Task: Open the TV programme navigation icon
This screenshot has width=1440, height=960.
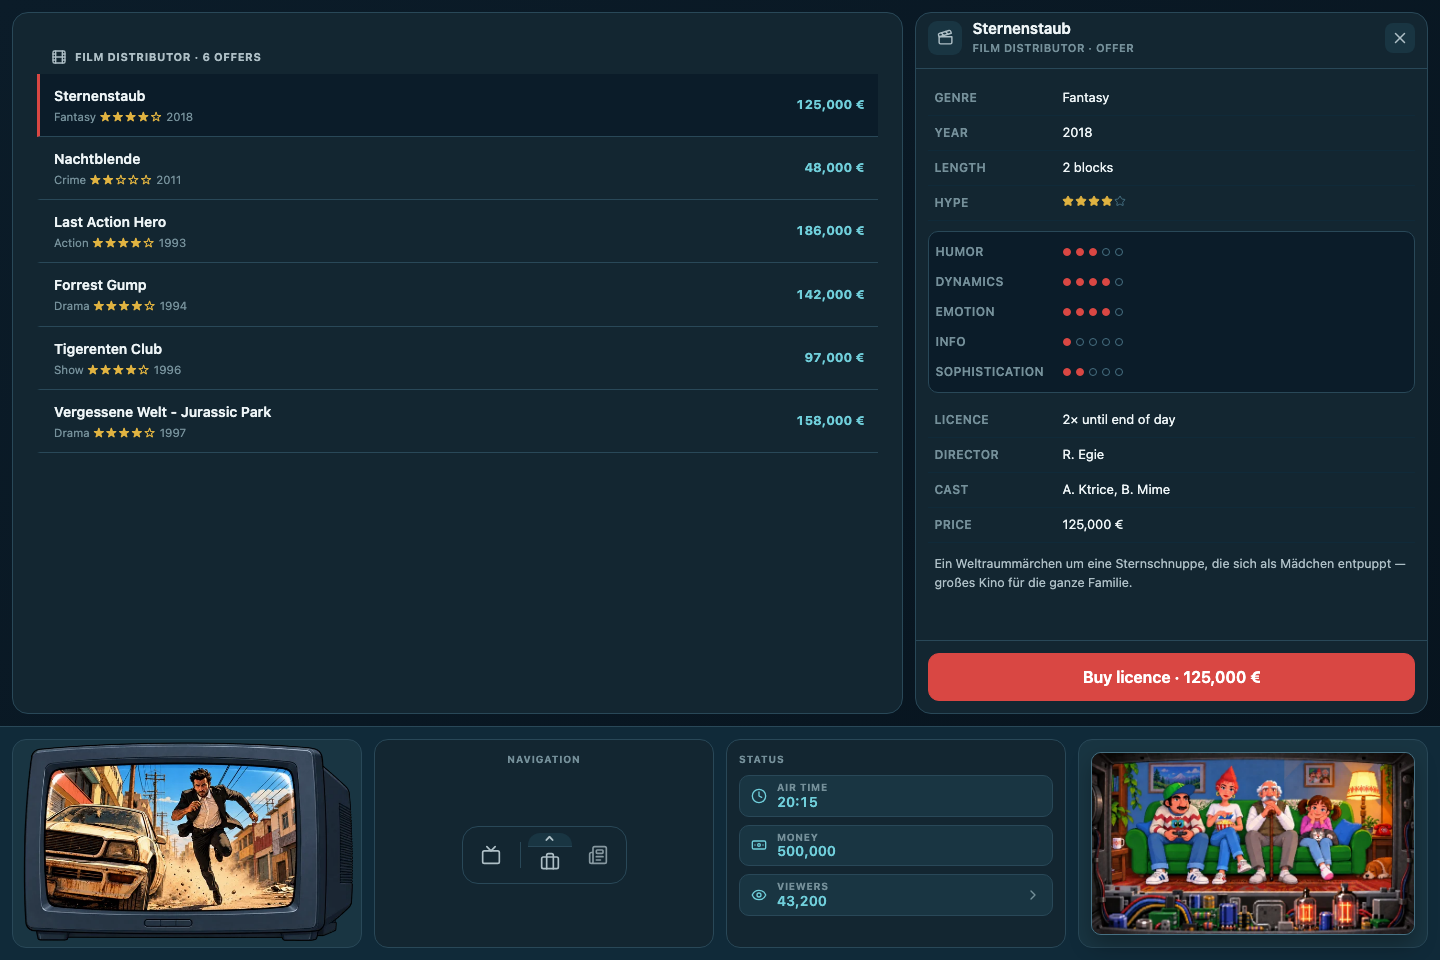Action: 491,855
